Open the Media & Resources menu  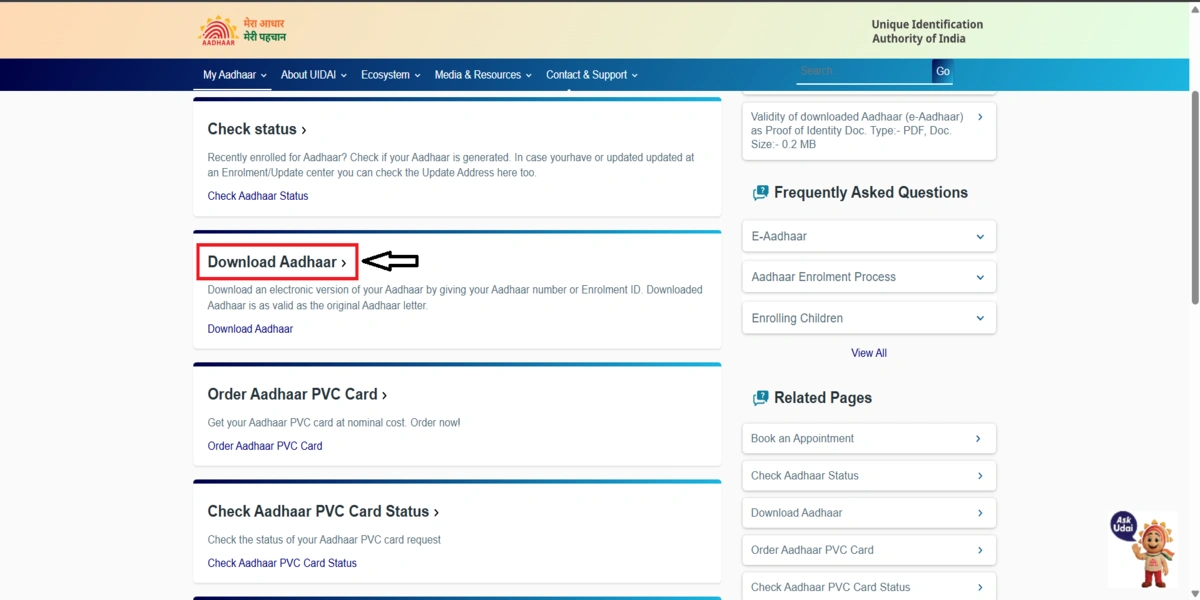477,74
